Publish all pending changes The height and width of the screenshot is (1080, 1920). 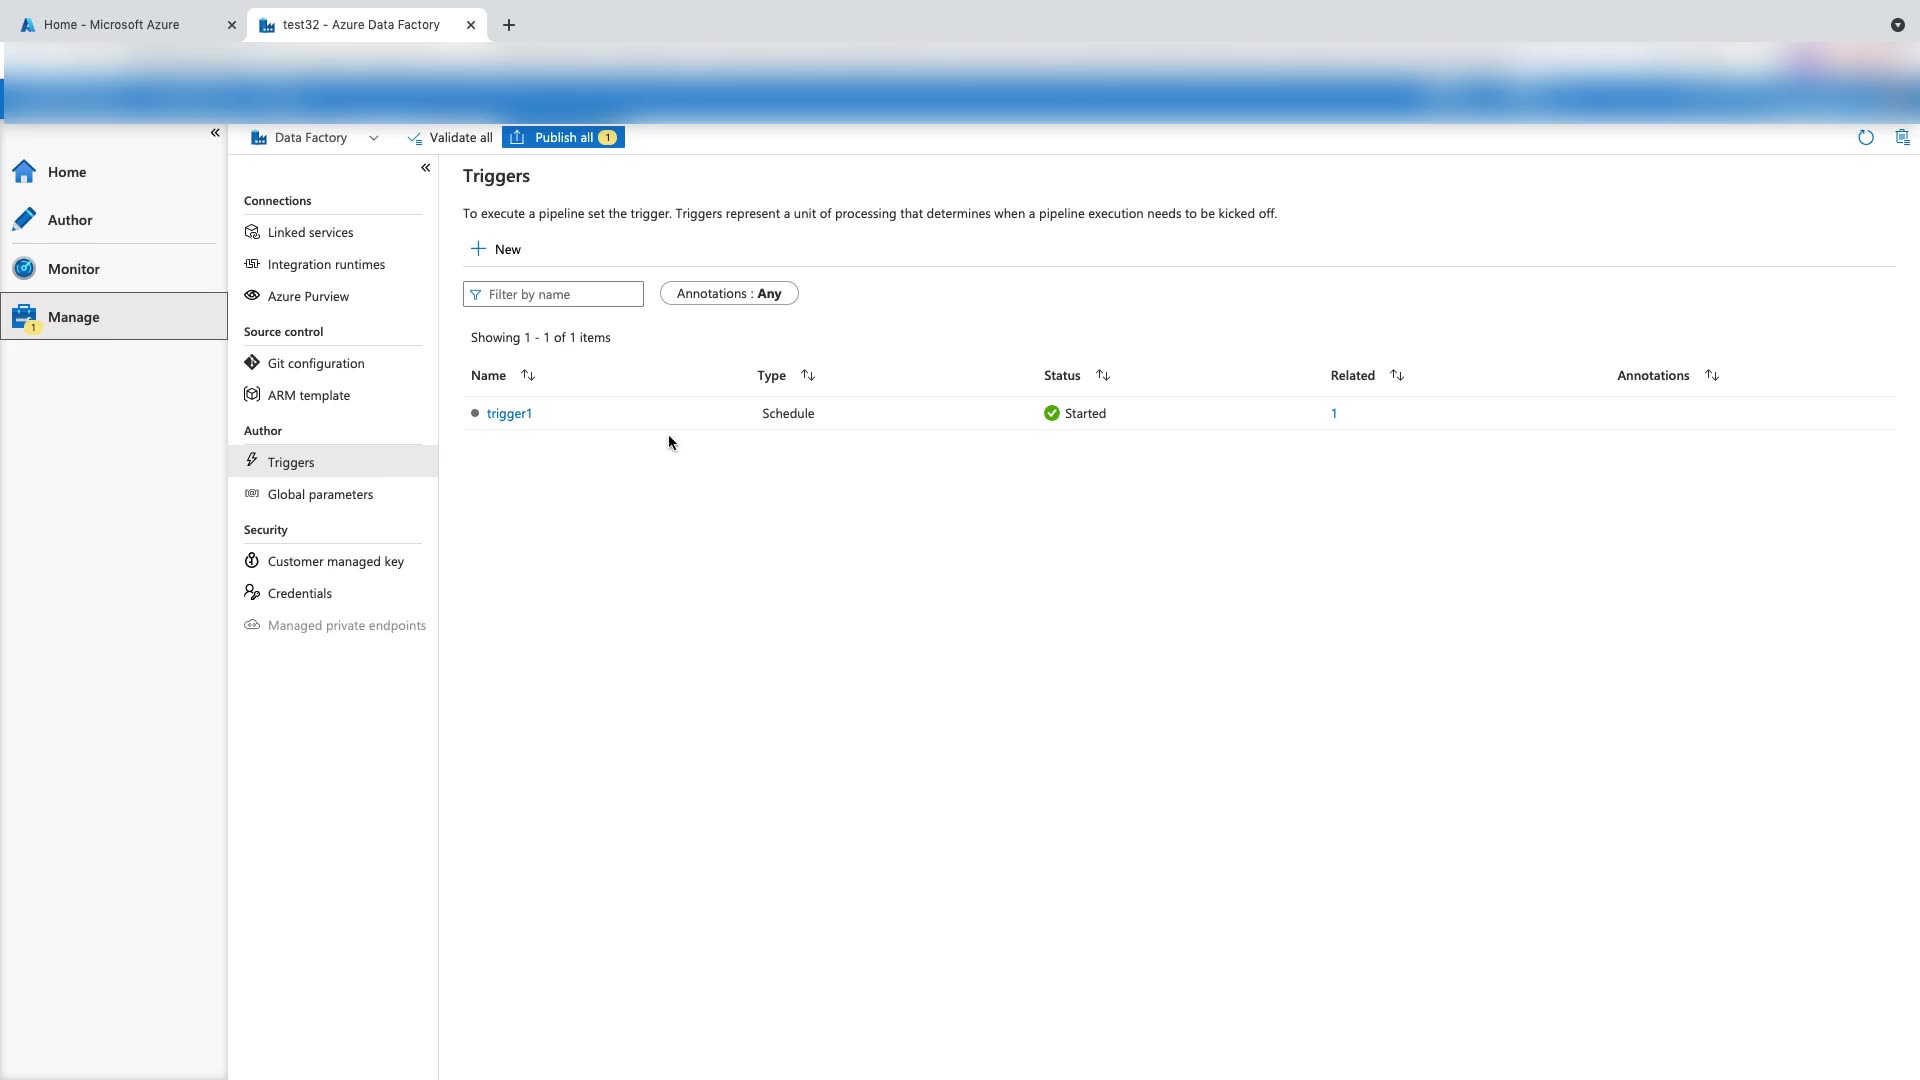click(x=563, y=138)
